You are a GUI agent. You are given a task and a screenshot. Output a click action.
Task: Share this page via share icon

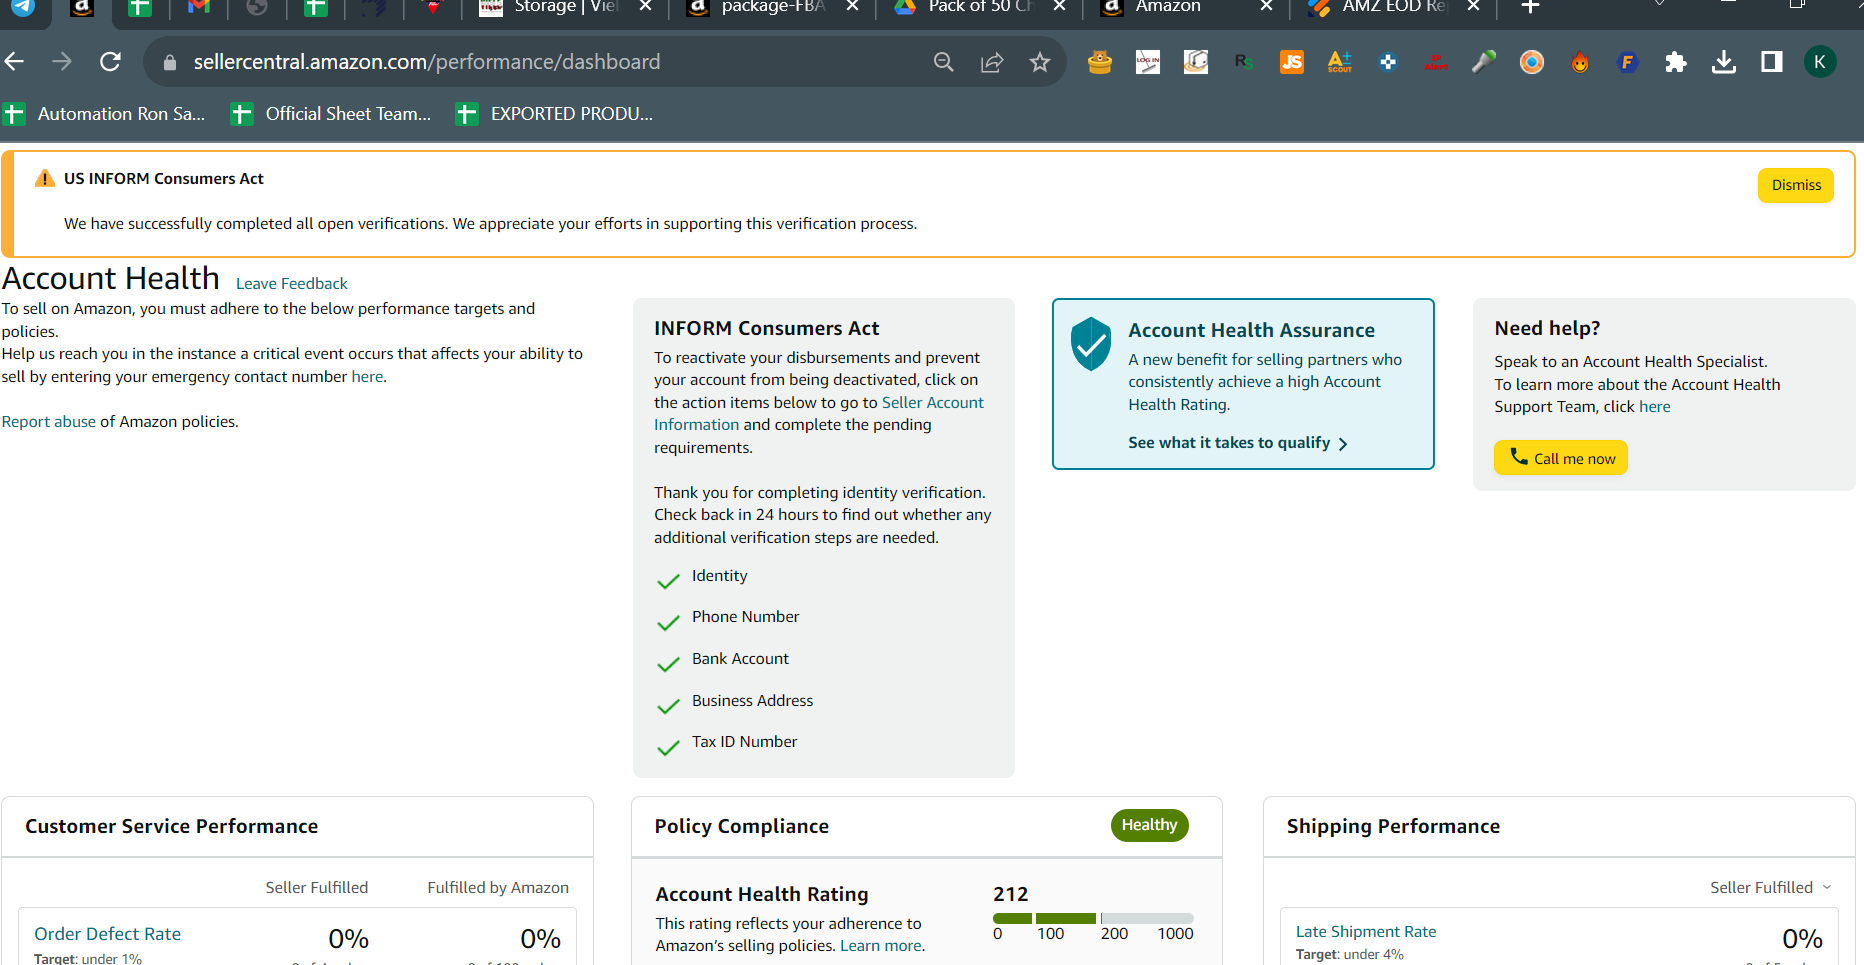pyautogui.click(x=992, y=62)
